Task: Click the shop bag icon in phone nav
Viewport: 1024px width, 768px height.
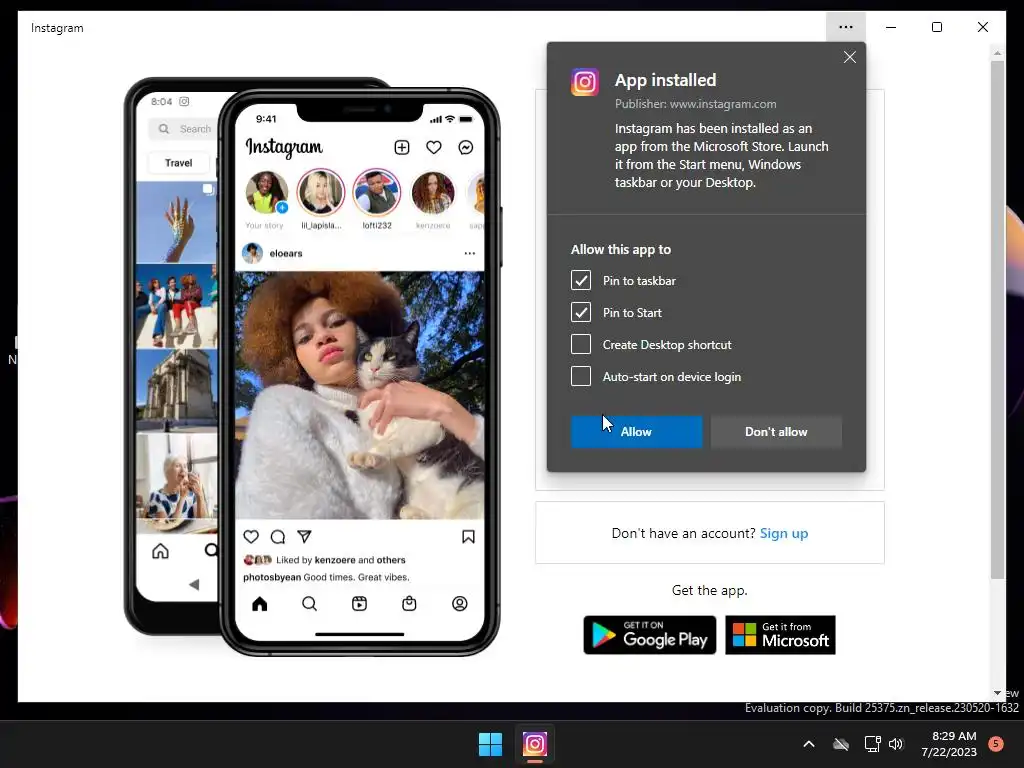Action: (x=409, y=603)
